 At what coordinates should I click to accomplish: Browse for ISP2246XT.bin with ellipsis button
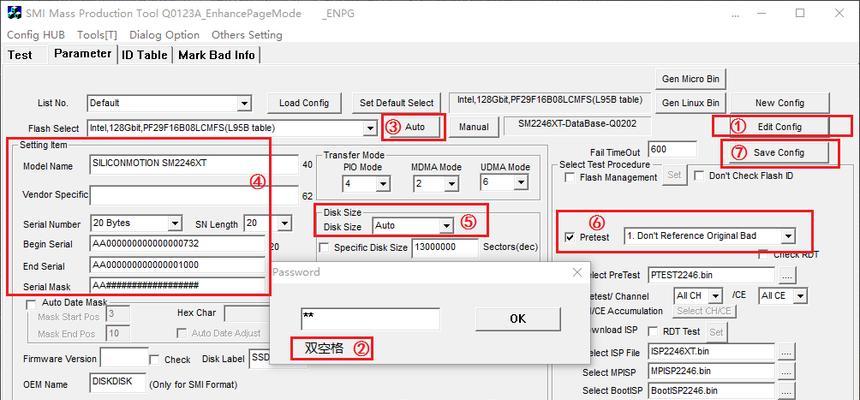pos(787,352)
